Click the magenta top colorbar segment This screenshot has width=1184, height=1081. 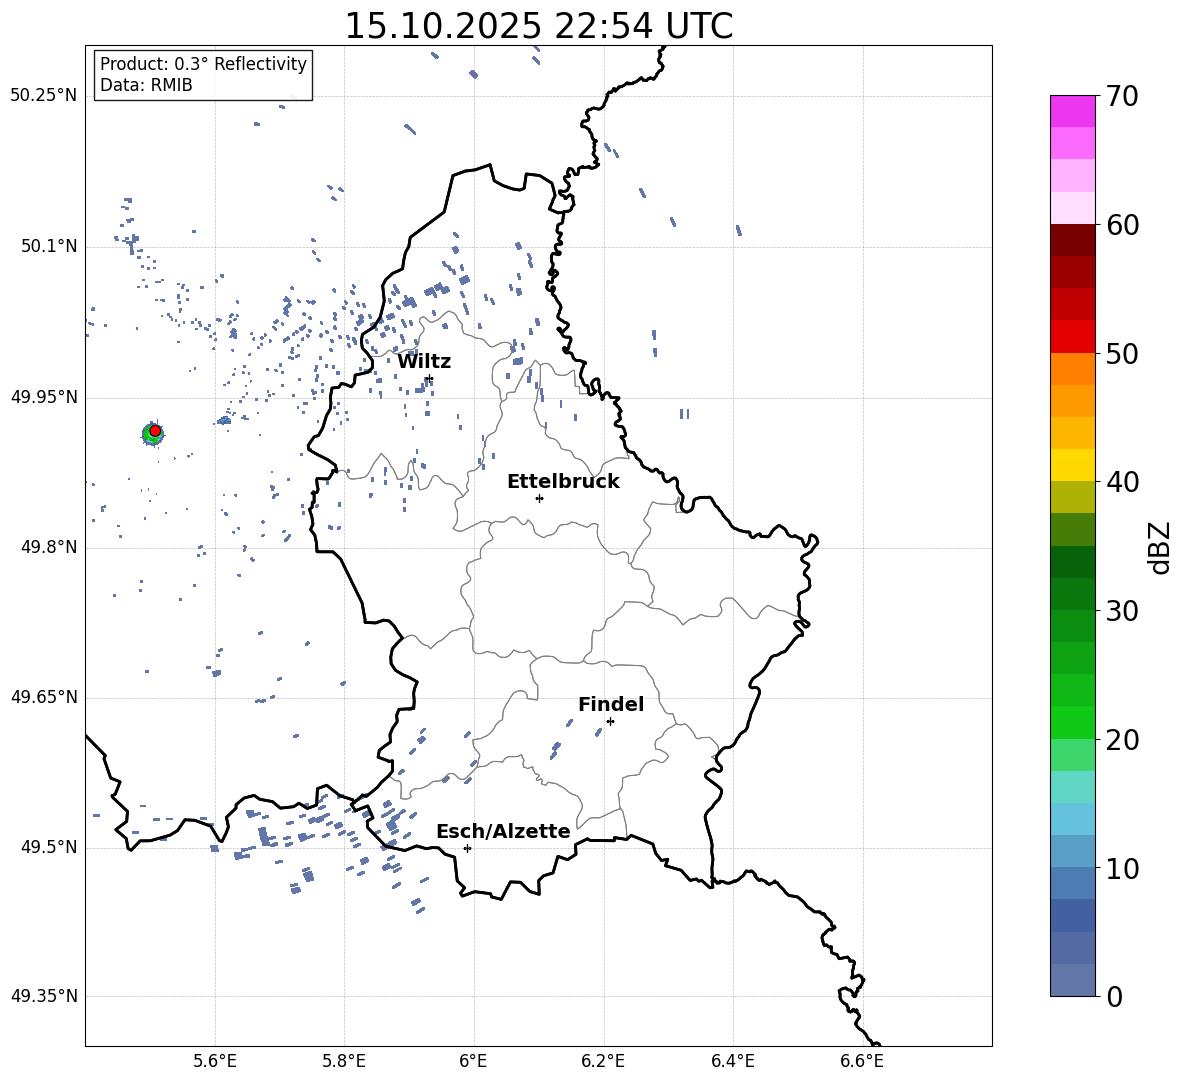pyautogui.click(x=1073, y=111)
